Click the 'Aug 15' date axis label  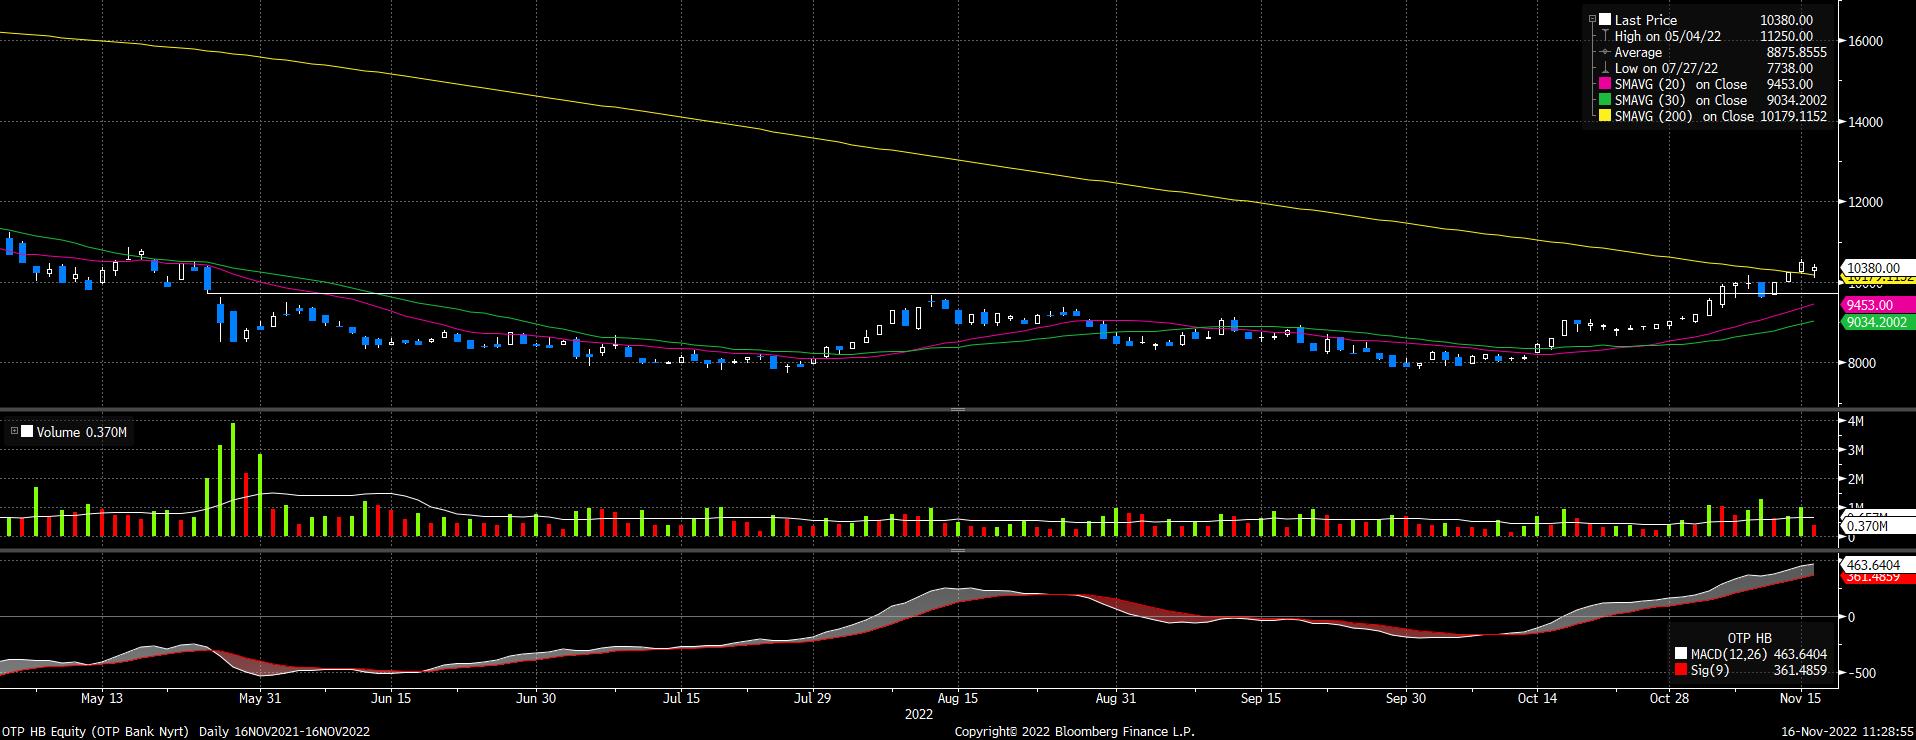tap(957, 698)
